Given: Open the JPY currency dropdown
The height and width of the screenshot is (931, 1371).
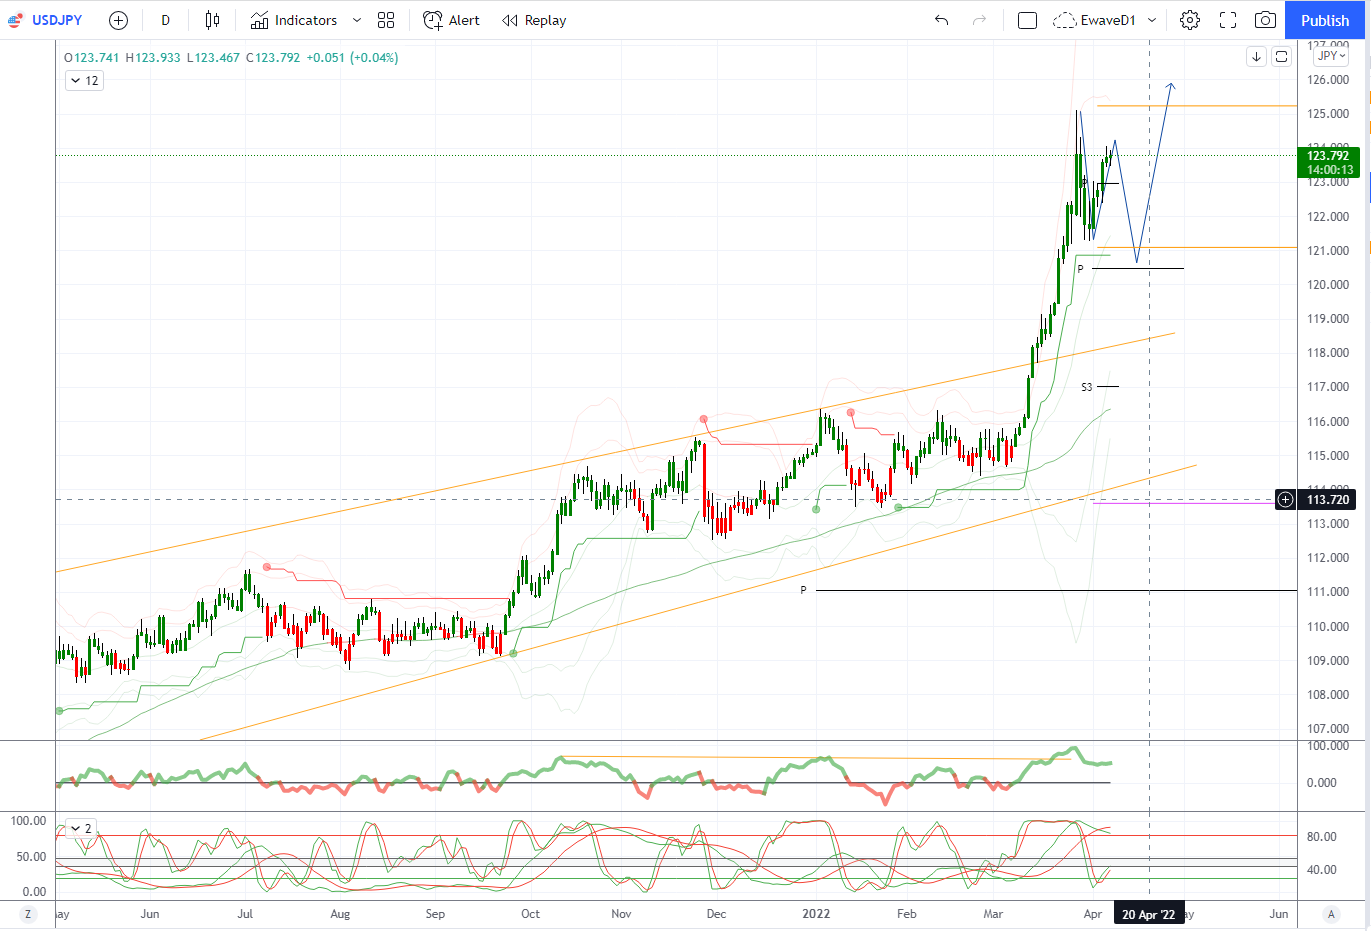Looking at the screenshot, I should point(1331,56).
